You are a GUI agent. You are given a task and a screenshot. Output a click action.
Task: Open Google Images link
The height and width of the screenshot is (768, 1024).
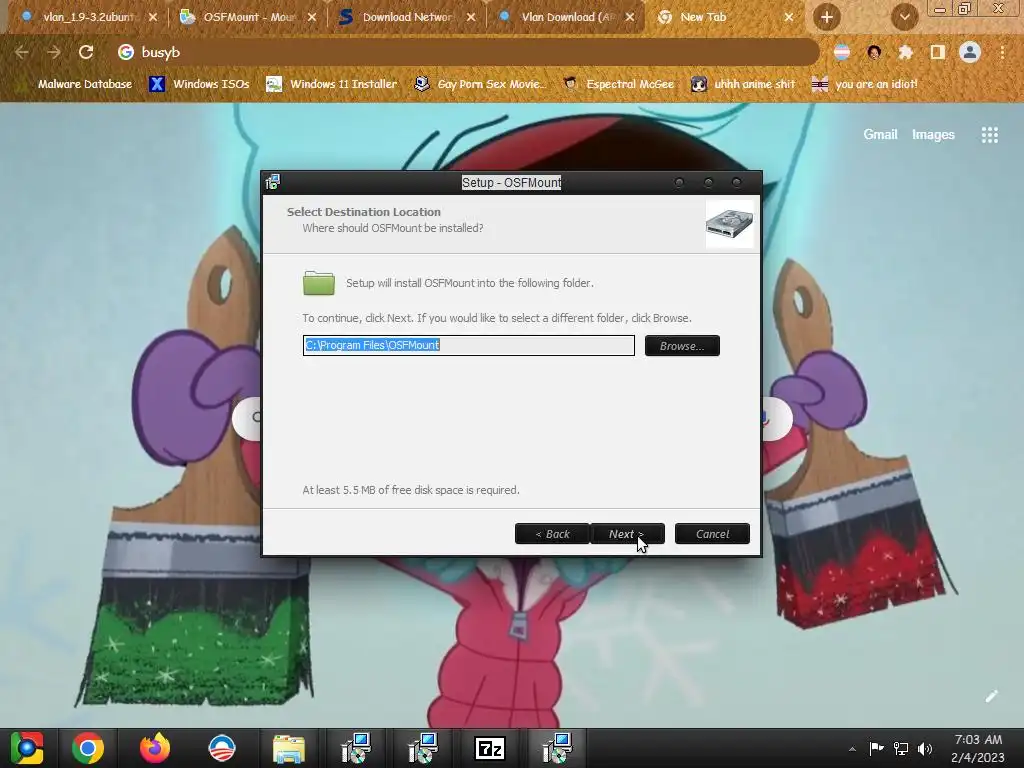933,135
